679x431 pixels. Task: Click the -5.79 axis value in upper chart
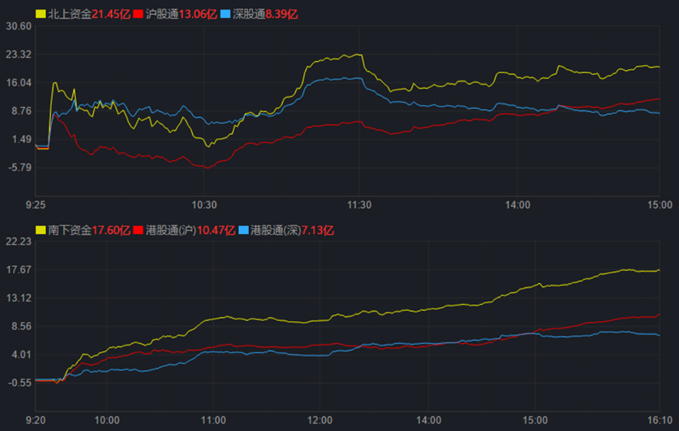click(x=18, y=168)
